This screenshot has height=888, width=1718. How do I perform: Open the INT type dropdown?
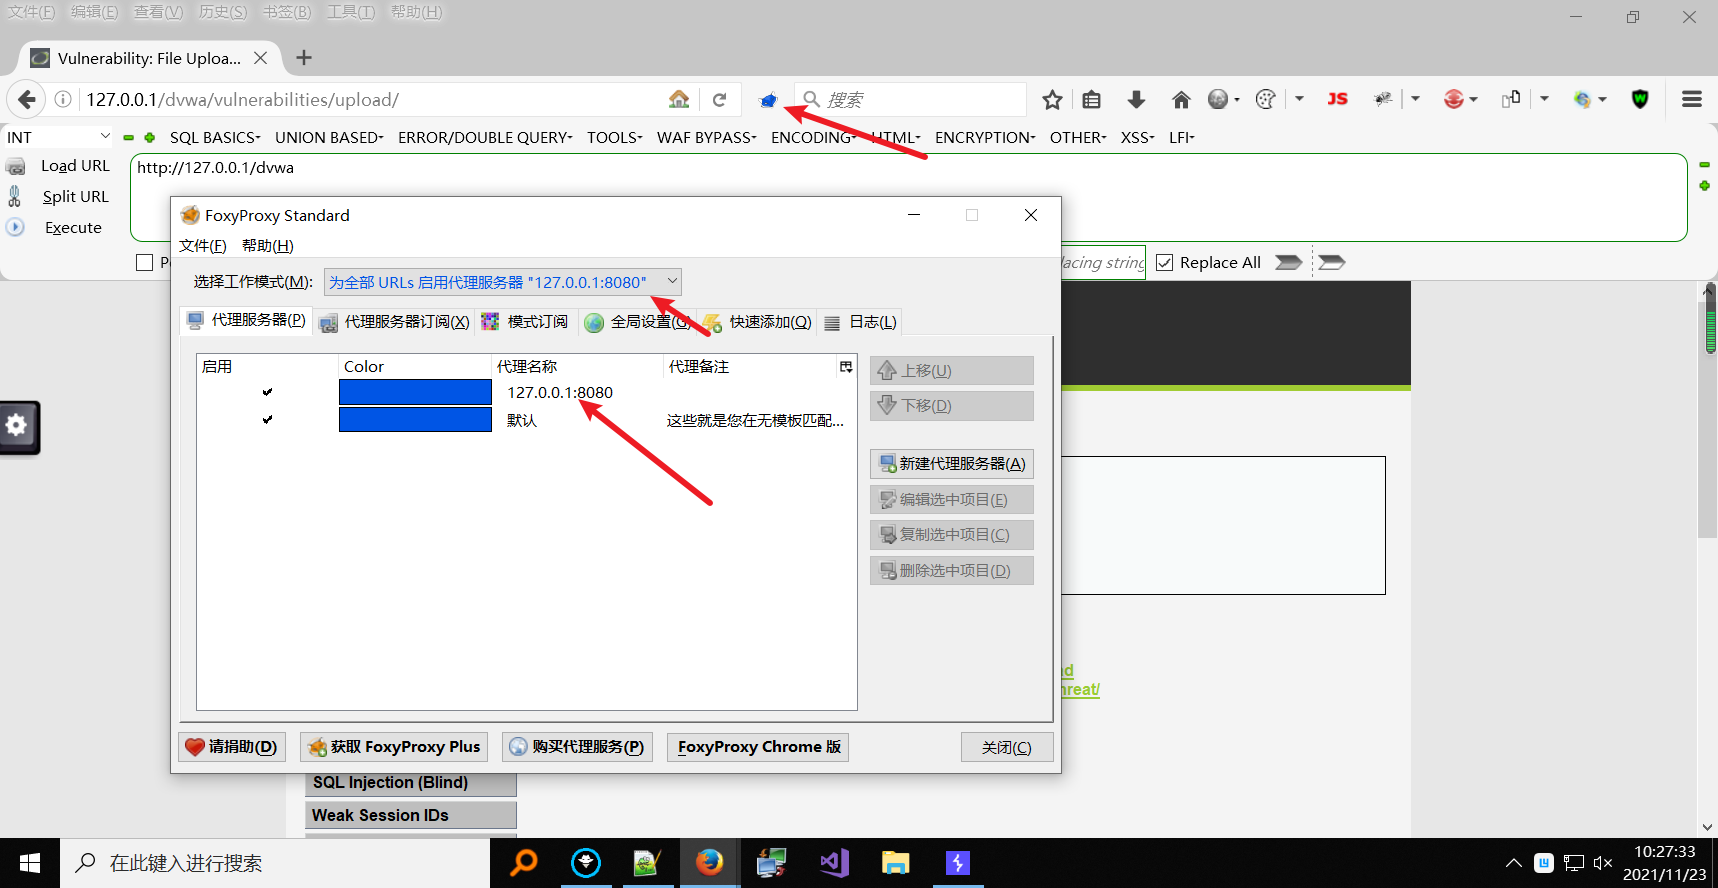pos(59,137)
